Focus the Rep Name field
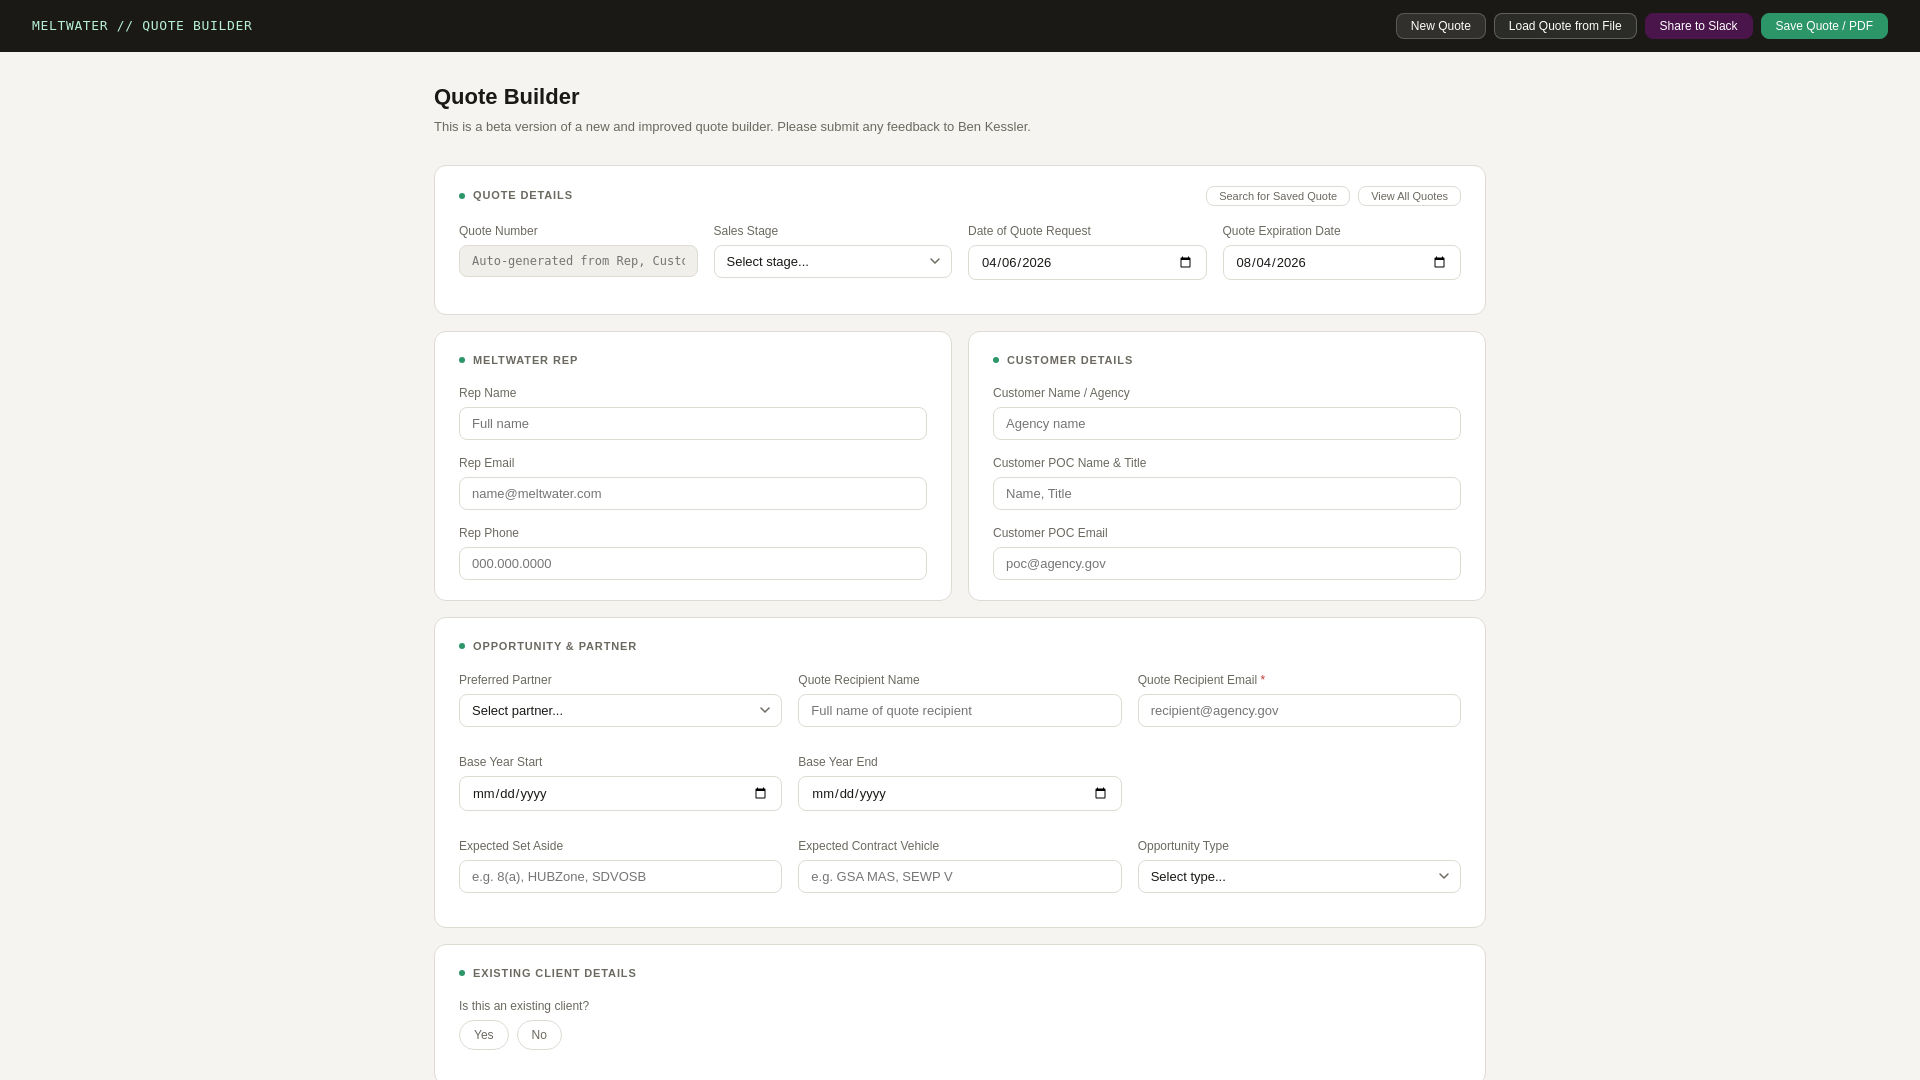The height and width of the screenshot is (1080, 1920). pos(693,424)
